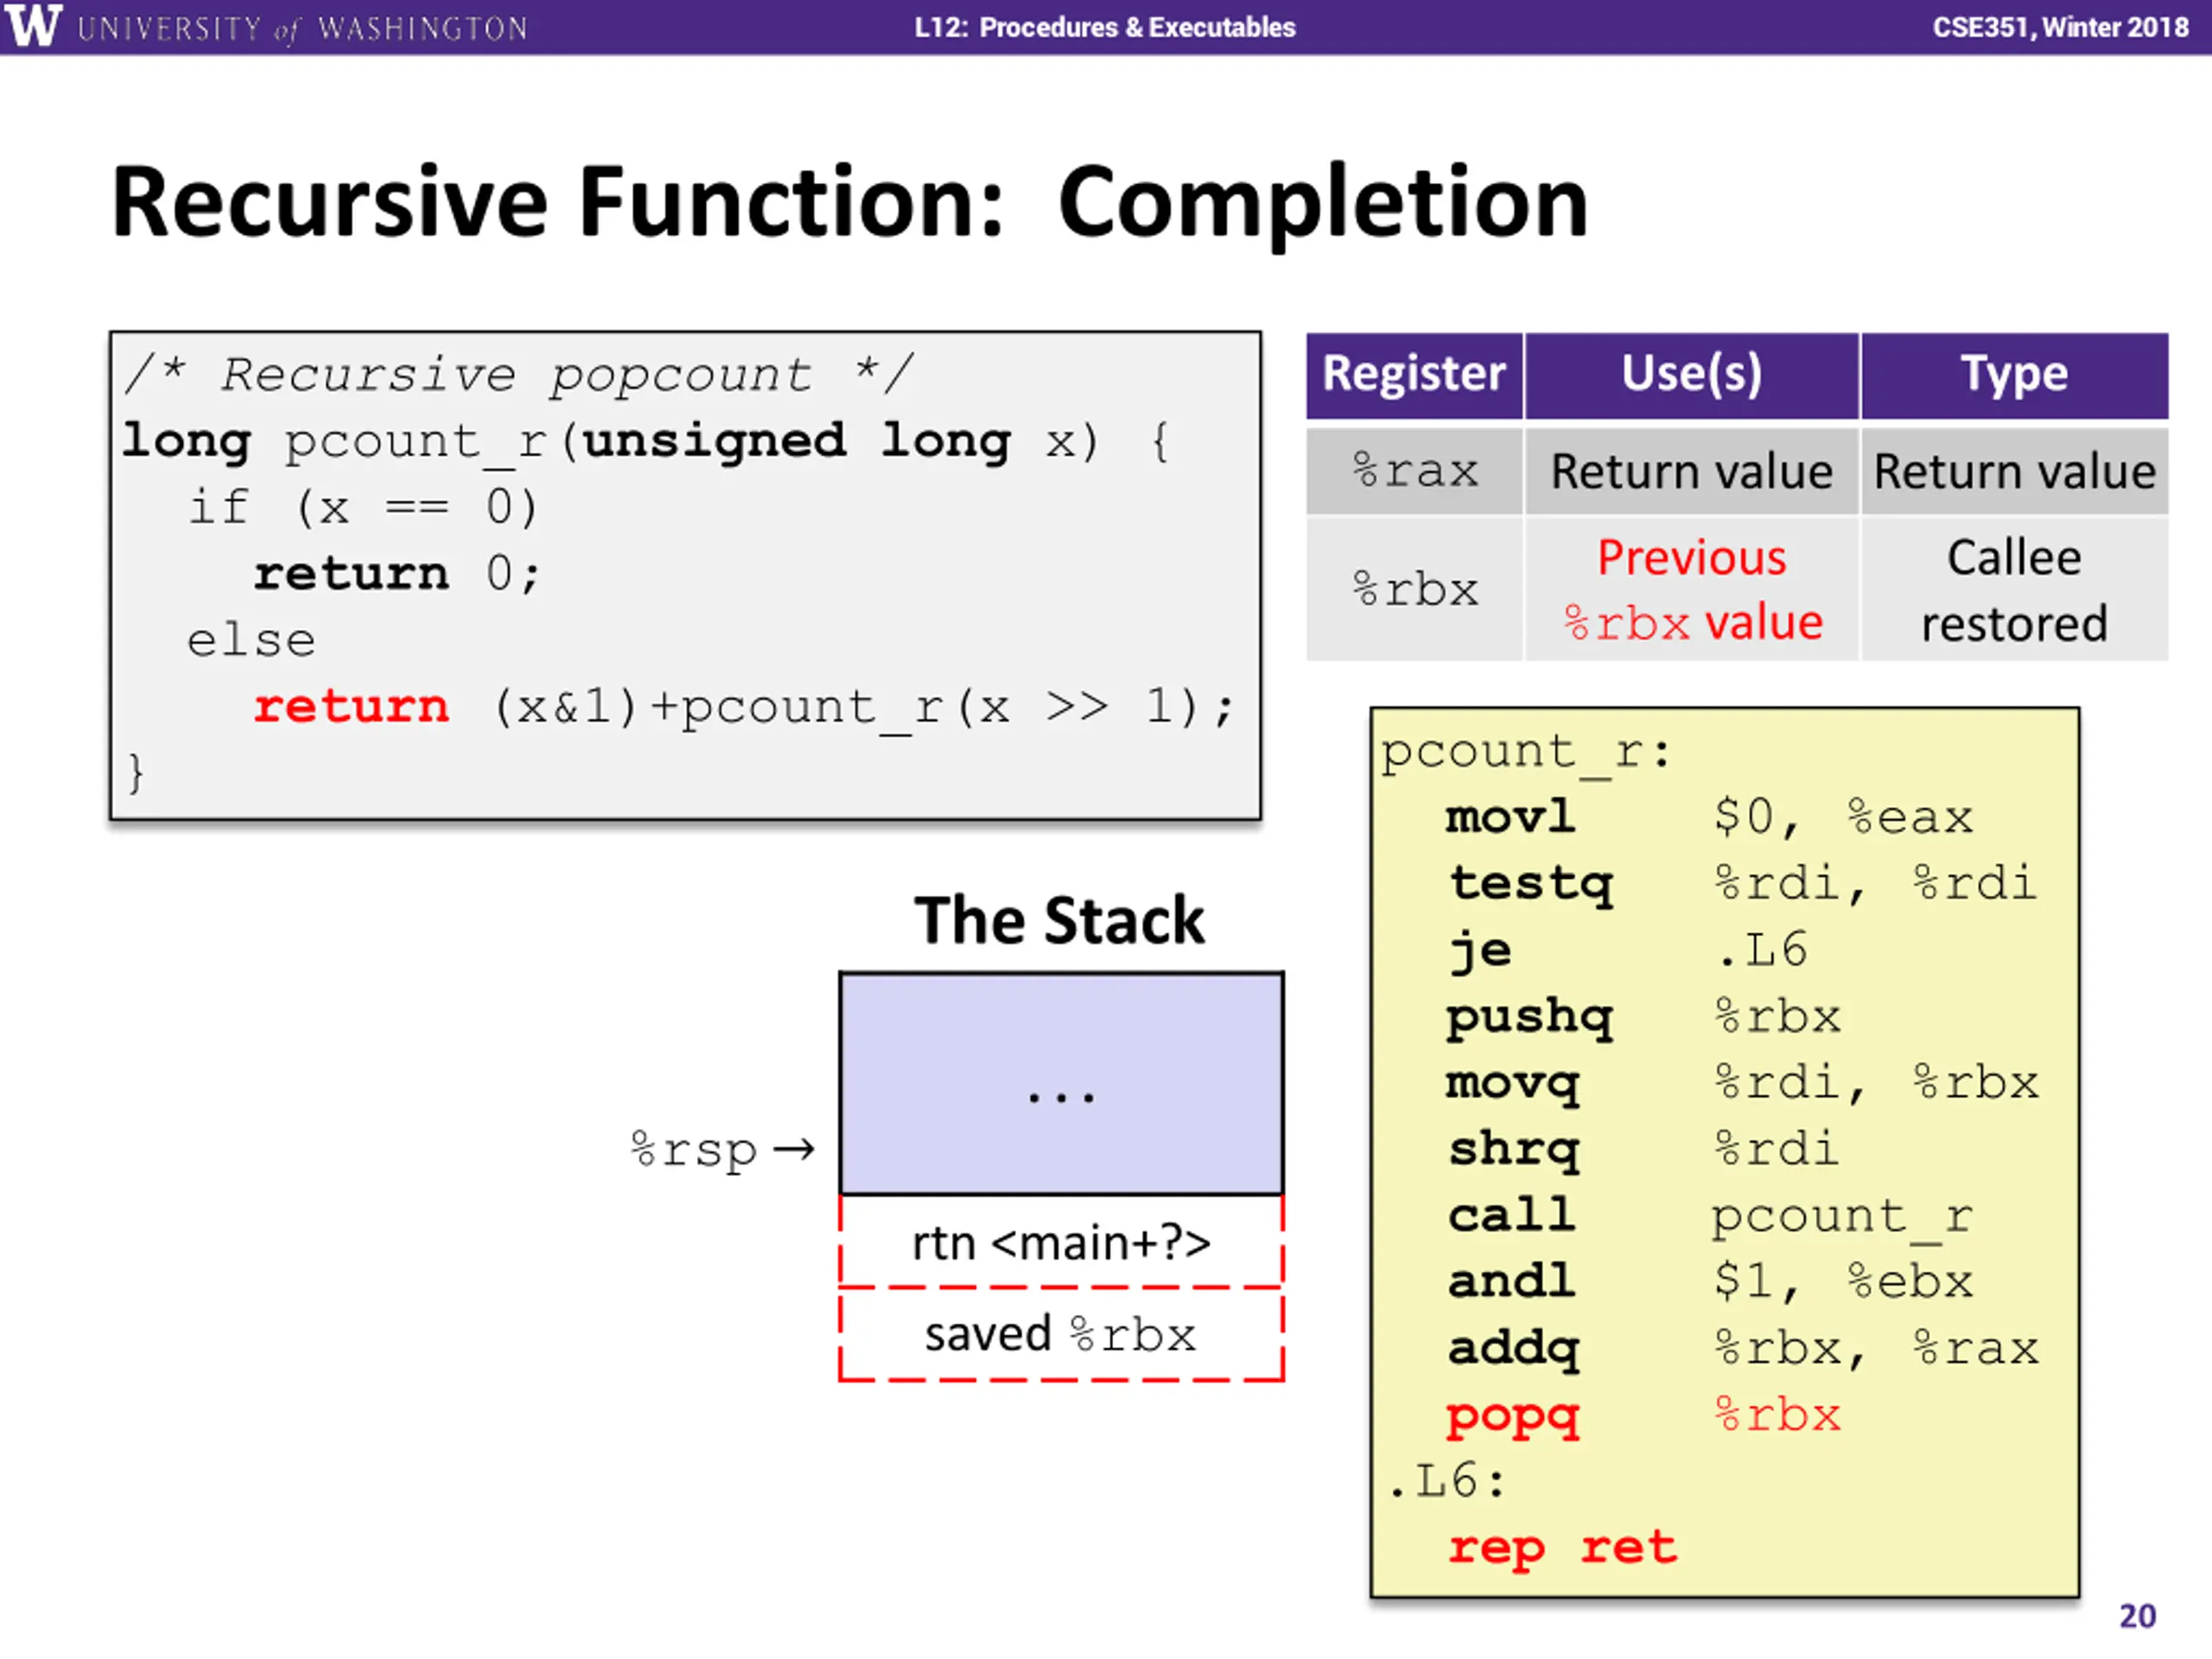Click the 'movl $0, %eax' instruction

1709,817
